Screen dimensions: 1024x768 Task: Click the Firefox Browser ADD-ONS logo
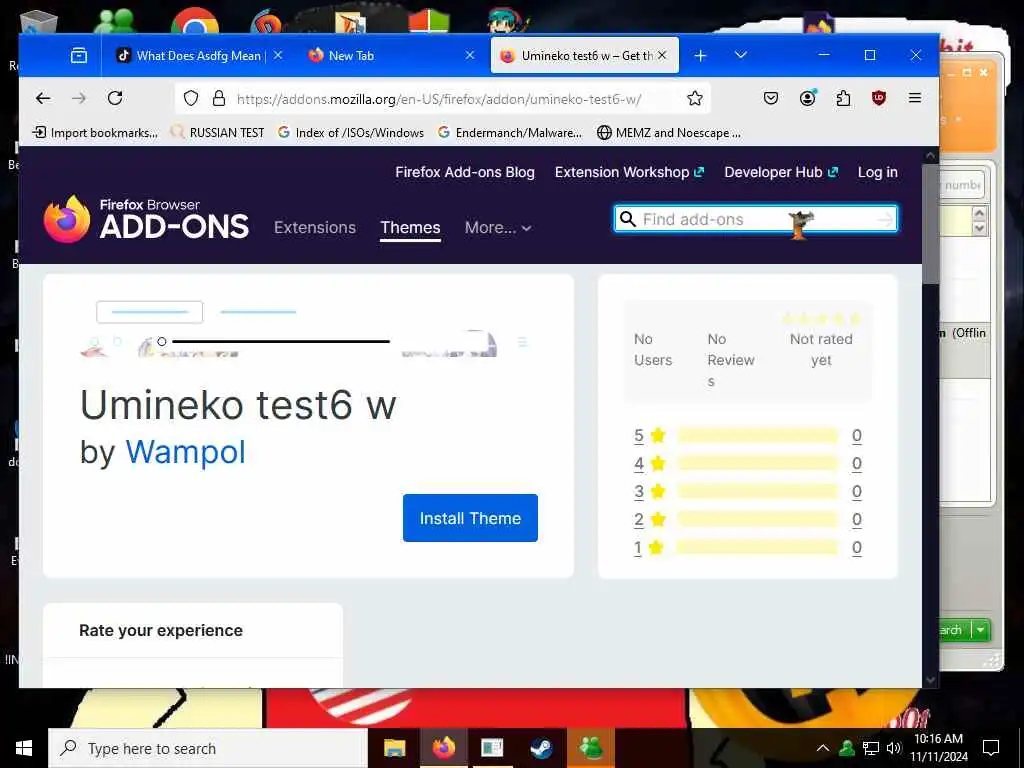146,219
